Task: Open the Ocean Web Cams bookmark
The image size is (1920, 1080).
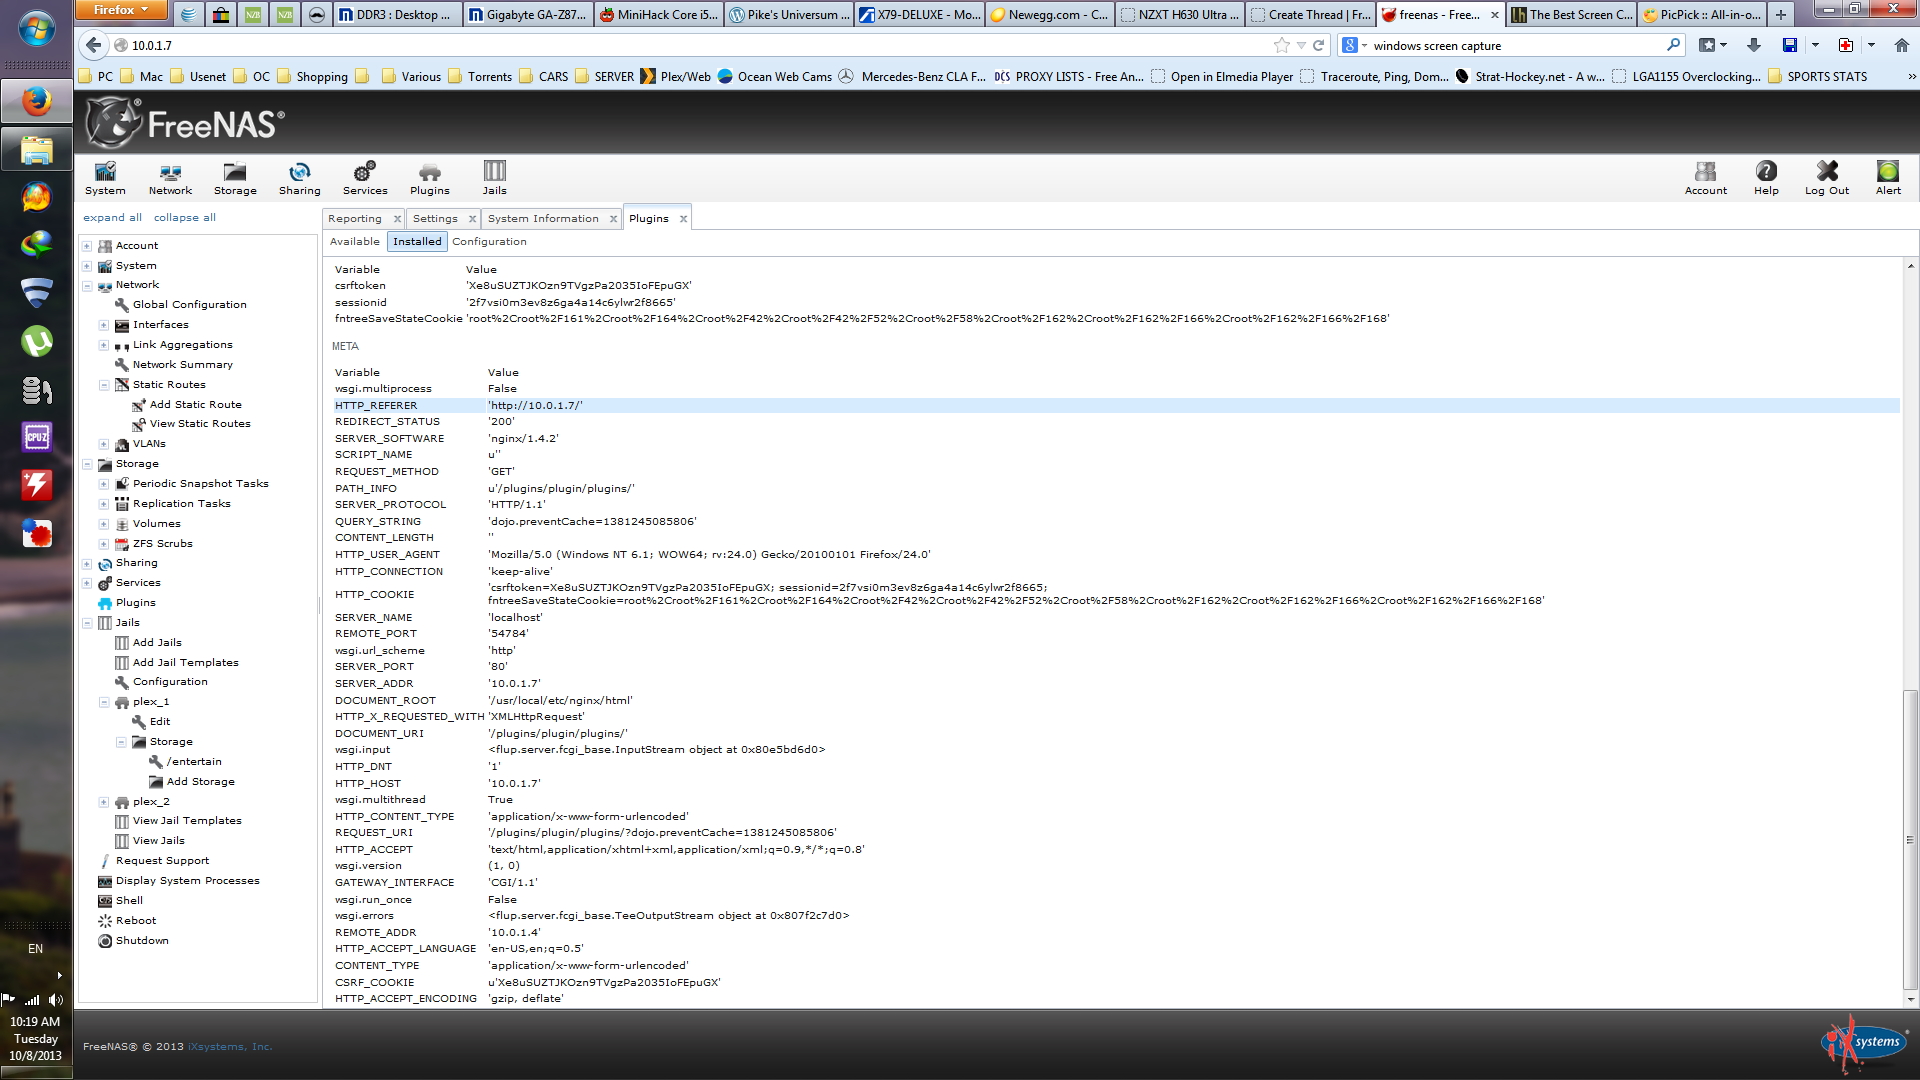Action: click(774, 76)
